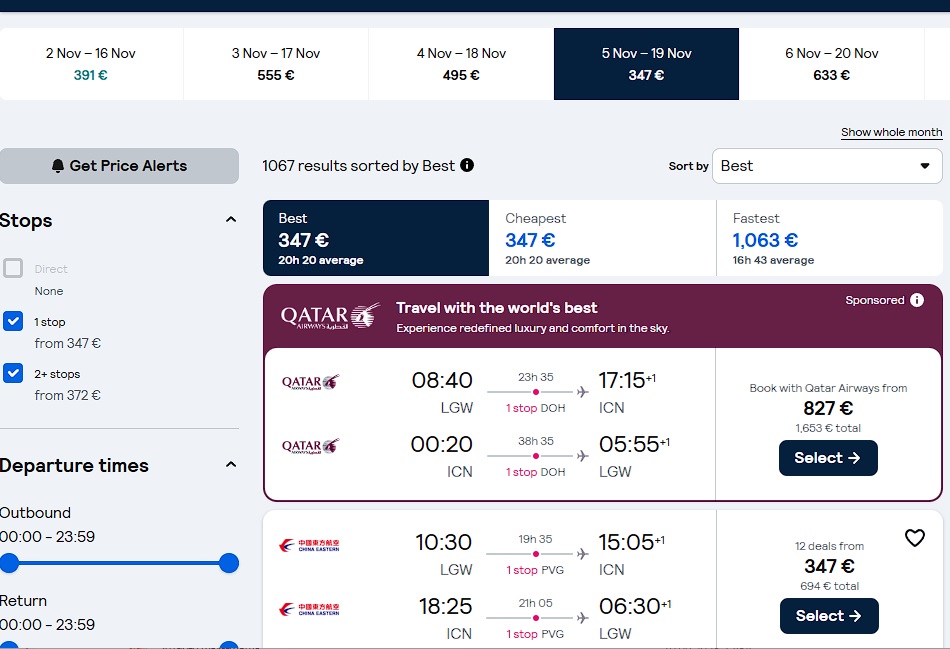Uncheck the 2+ stops checkbox

pos(13,373)
